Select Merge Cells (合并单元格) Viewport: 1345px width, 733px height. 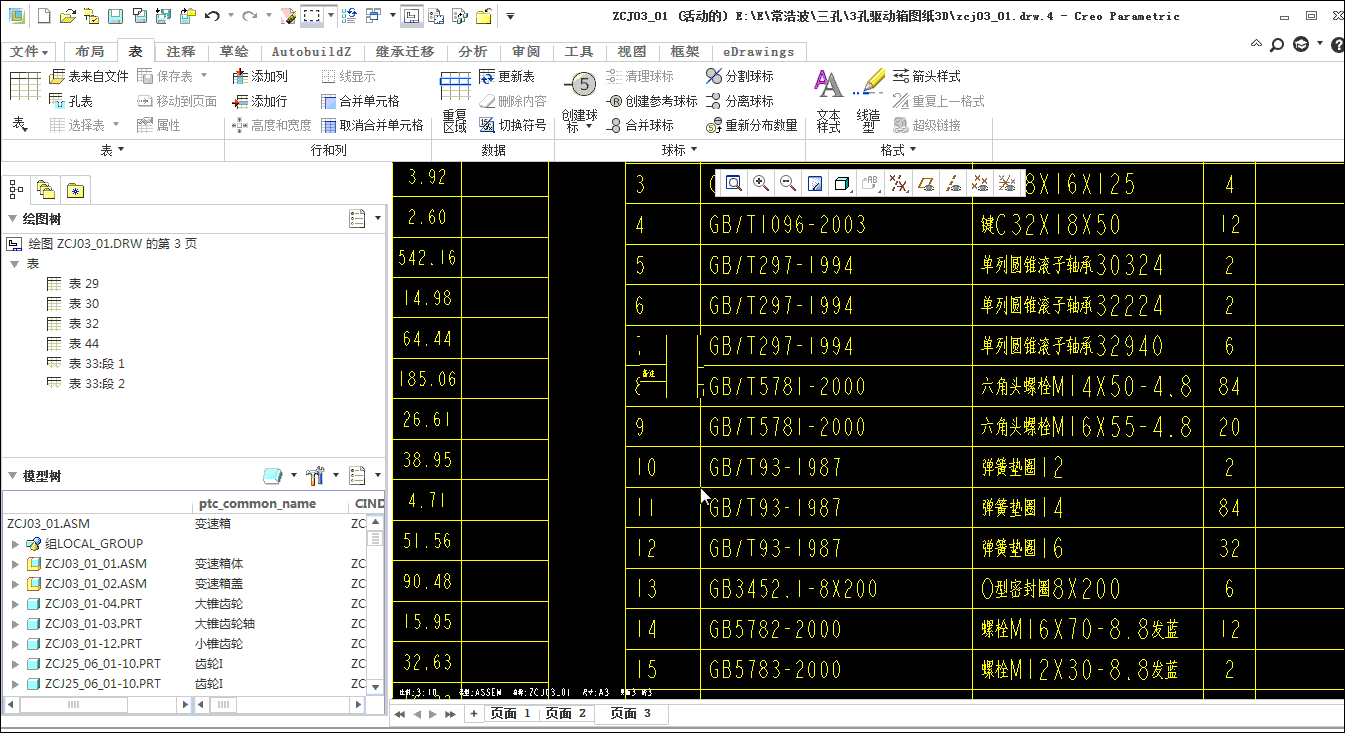(361, 101)
